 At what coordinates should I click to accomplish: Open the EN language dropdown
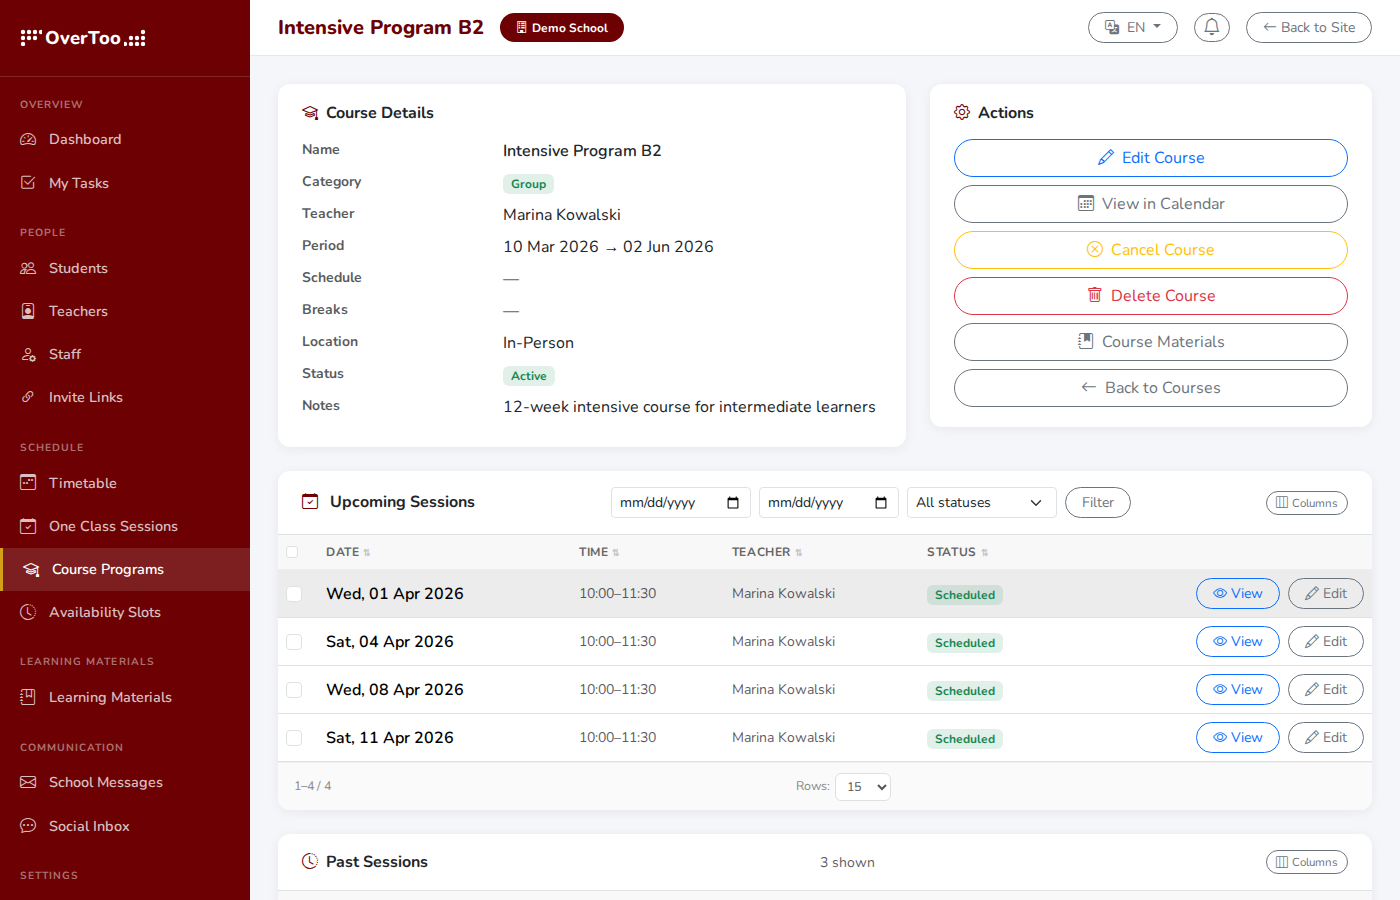pos(1132,27)
